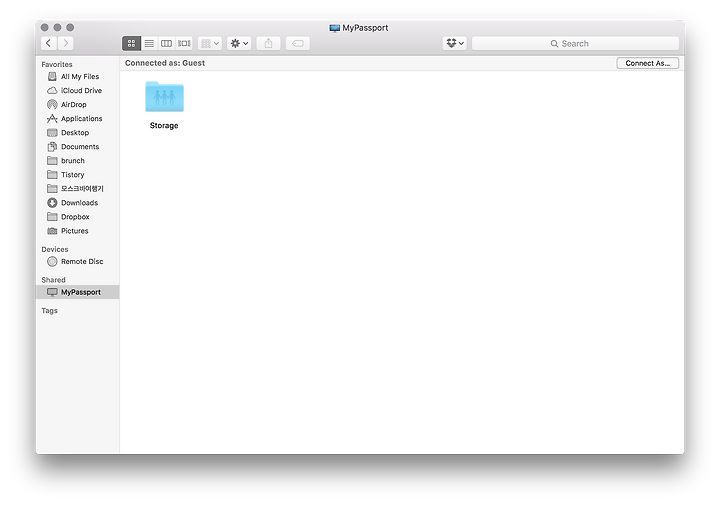Open AirDrop in sidebar
Screen dimensions: 720x505
pos(77,105)
